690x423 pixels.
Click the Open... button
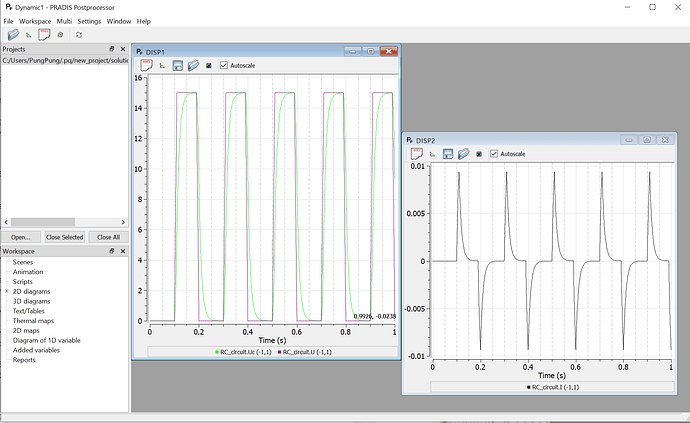coord(21,237)
